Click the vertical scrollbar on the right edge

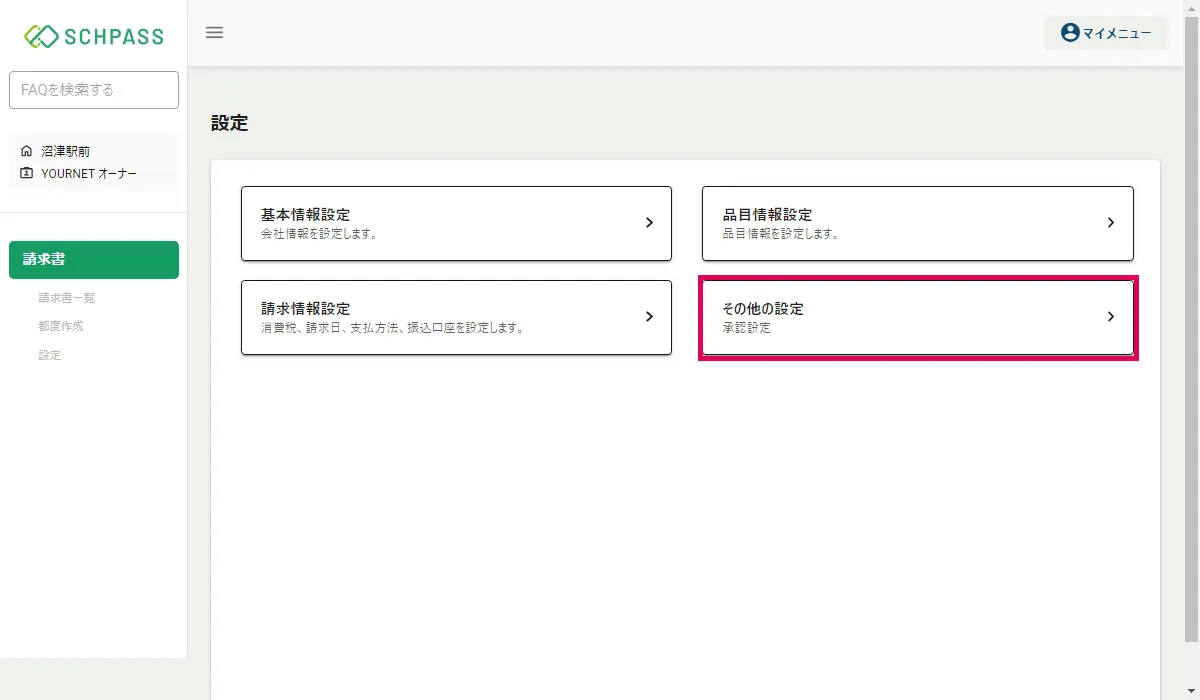1192,330
